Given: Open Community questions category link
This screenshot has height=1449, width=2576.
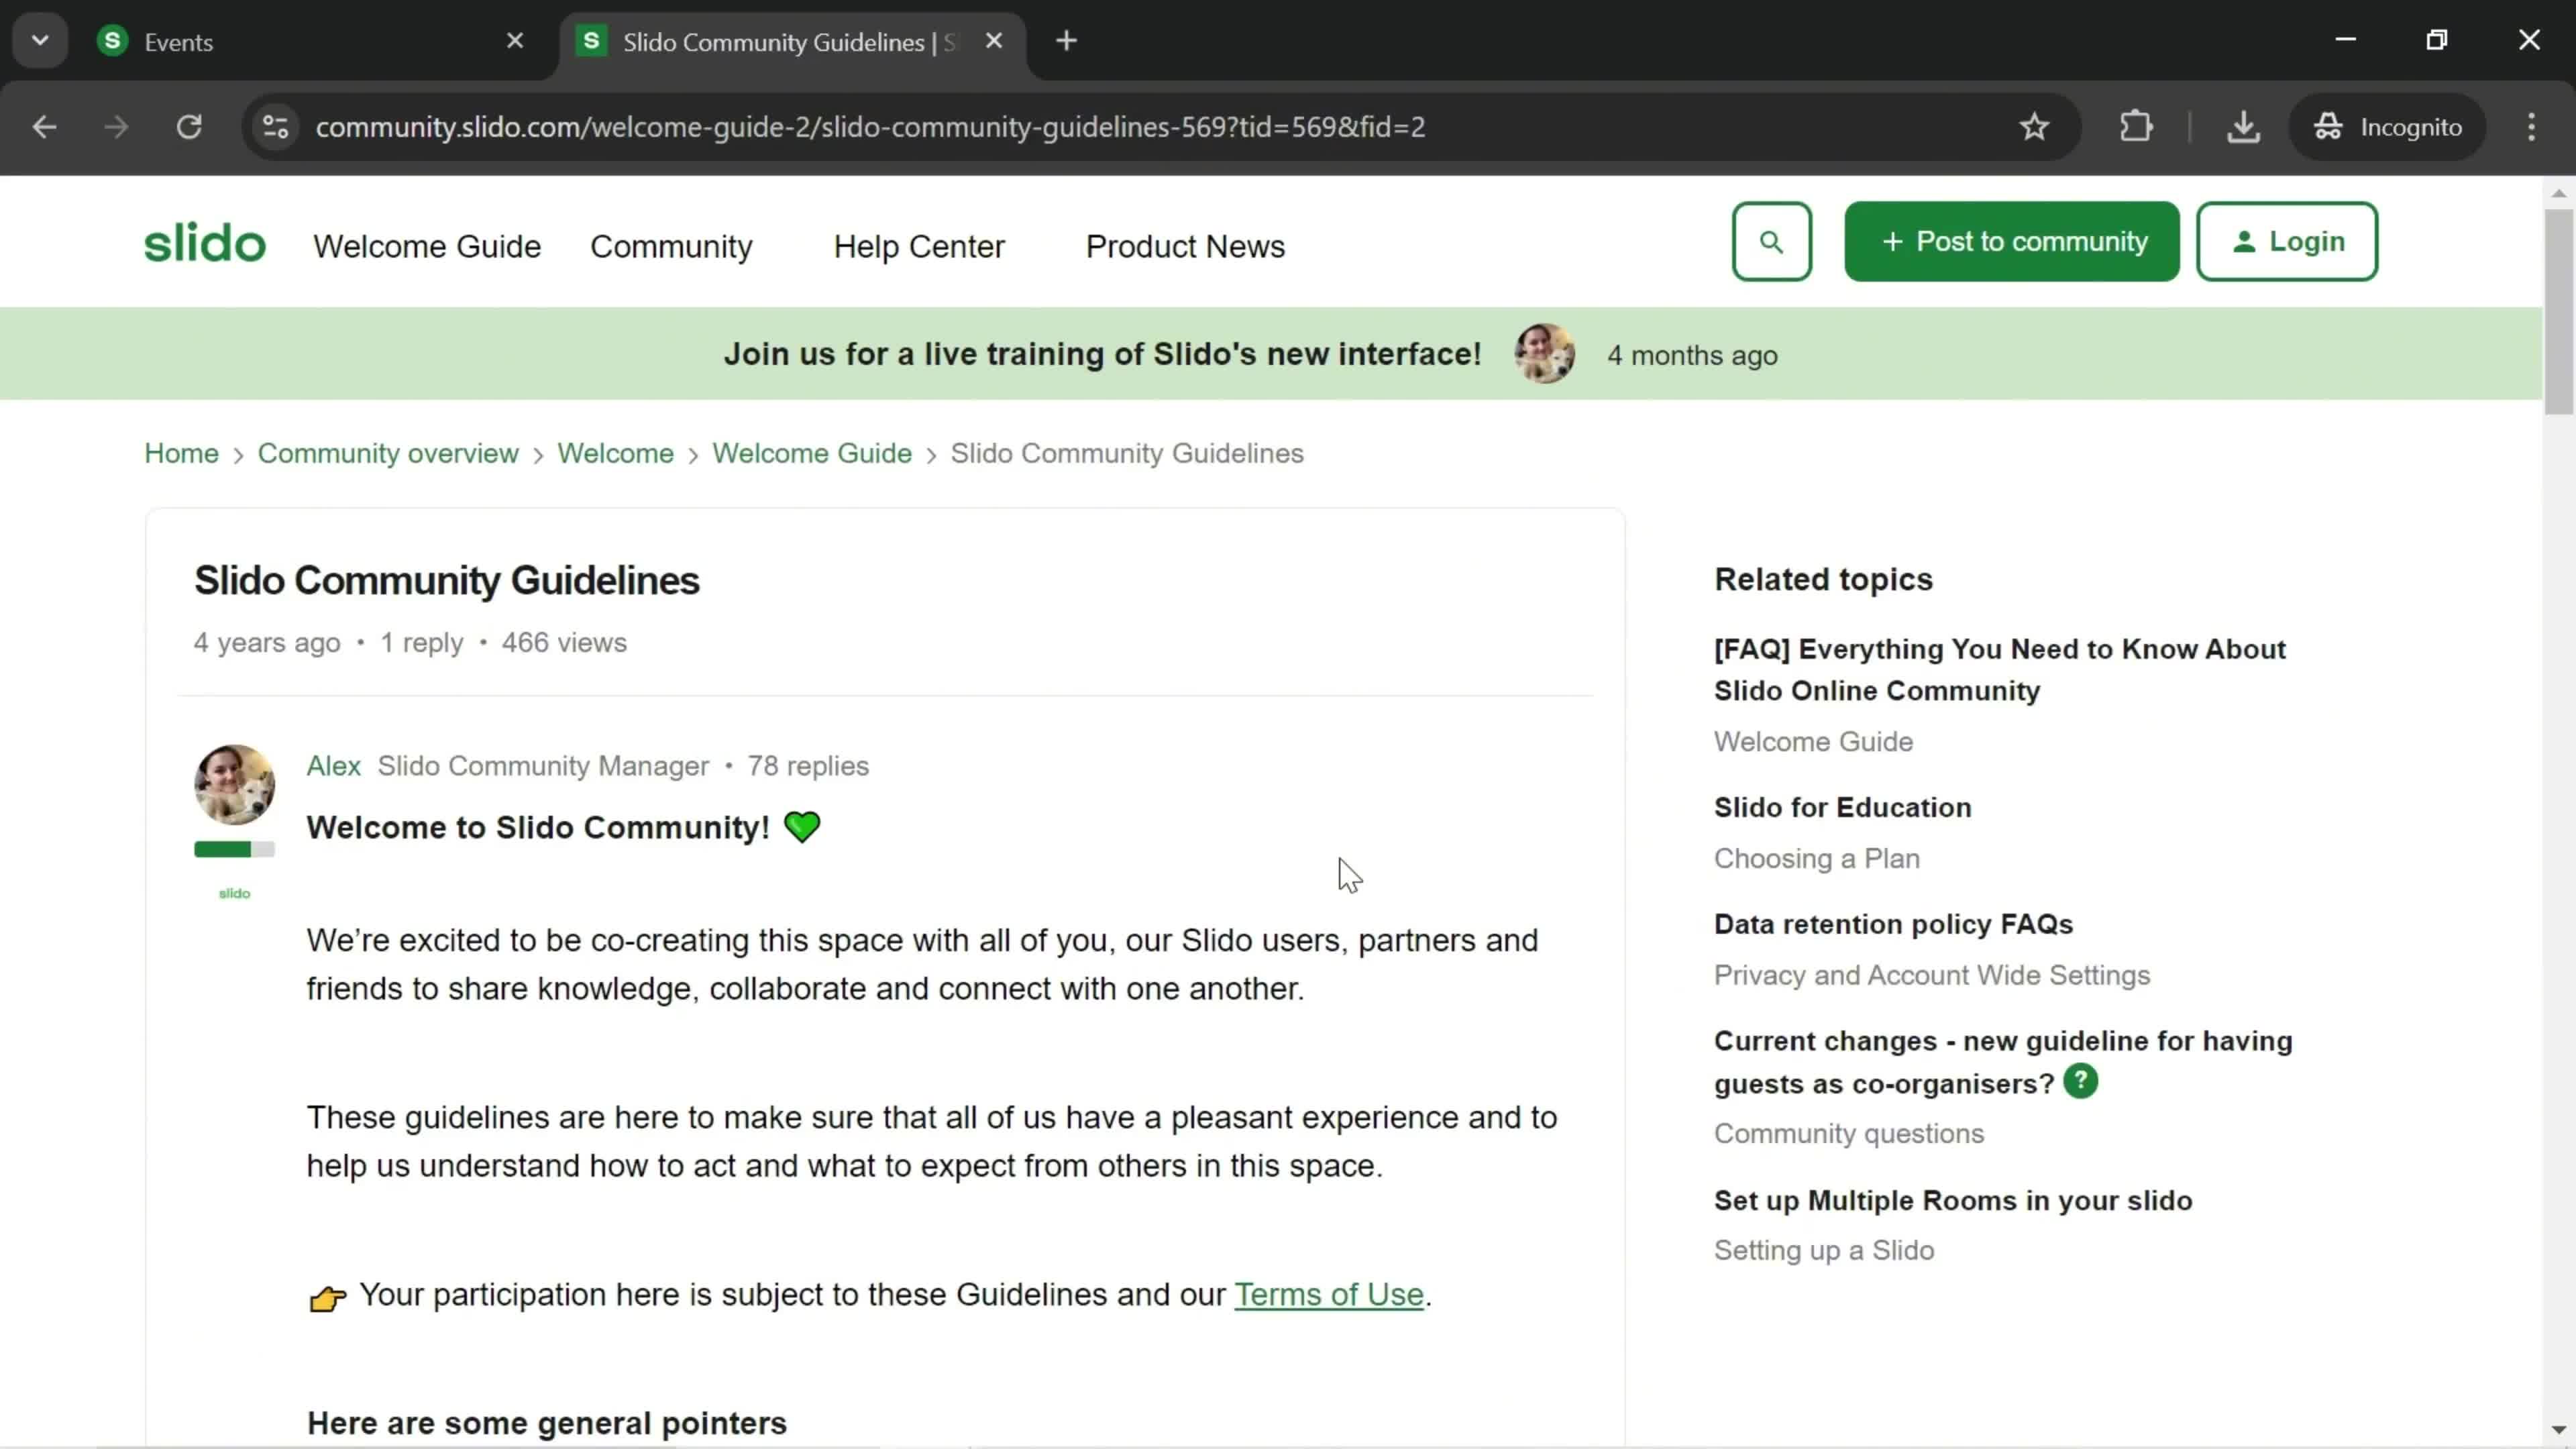Looking at the screenshot, I should (1848, 1134).
